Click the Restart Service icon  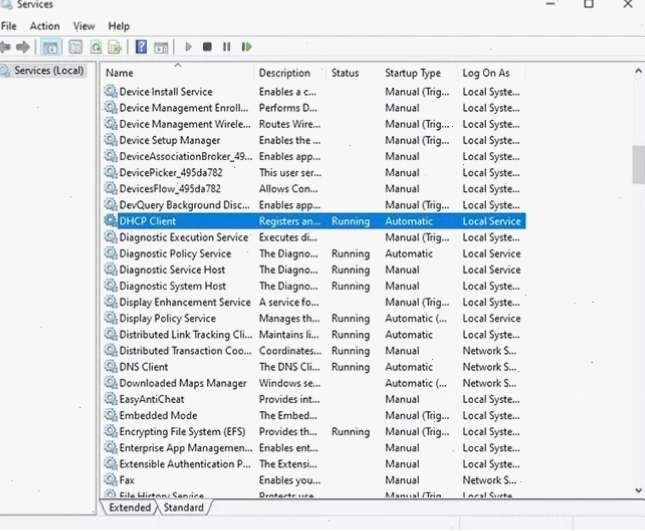(246, 47)
